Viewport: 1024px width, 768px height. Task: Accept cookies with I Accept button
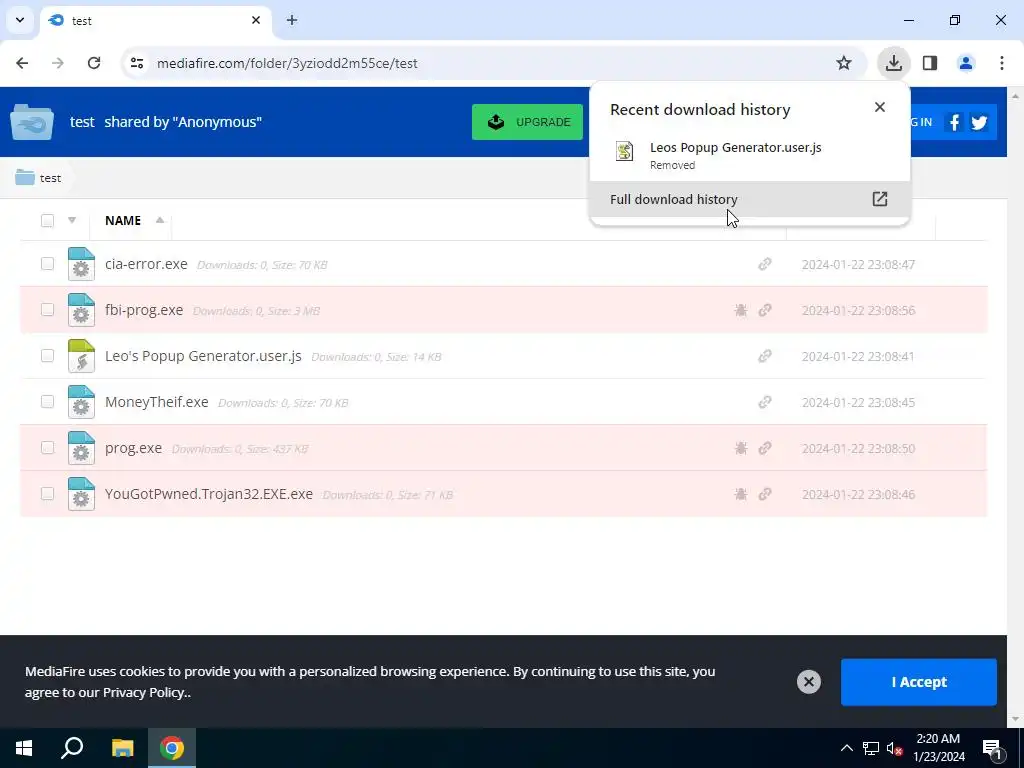pyautogui.click(x=918, y=682)
